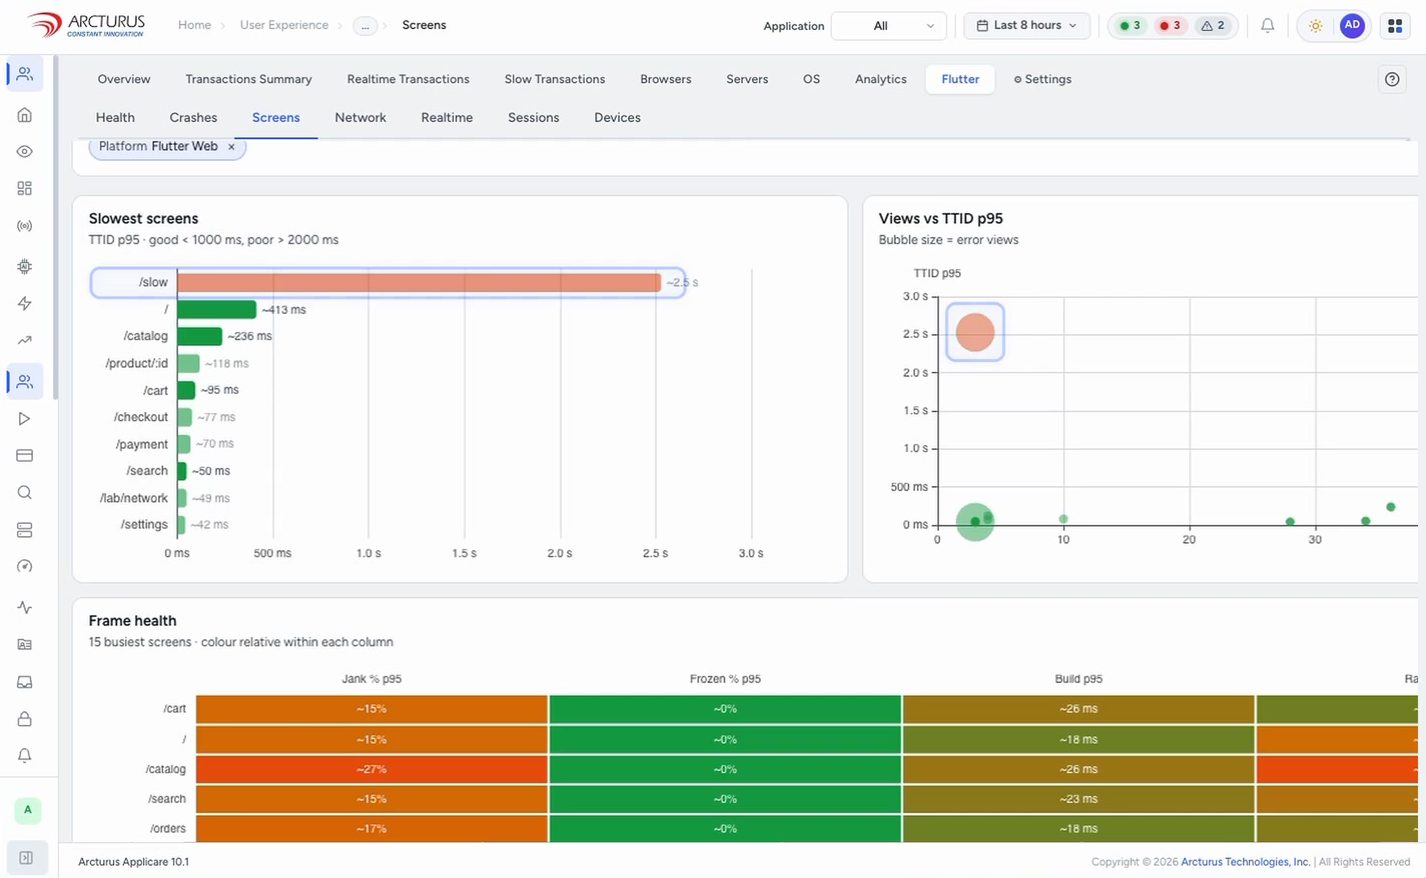Click the /catalog Jank 27% red cell
1426x878 pixels.
pos(371,769)
